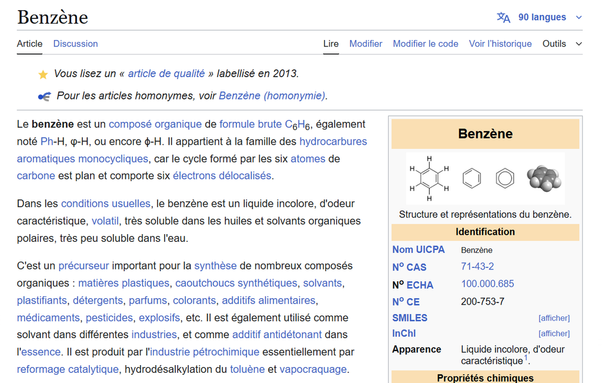
Task: Click footnote reference 1 in Apparence
Action: [x=526, y=358]
